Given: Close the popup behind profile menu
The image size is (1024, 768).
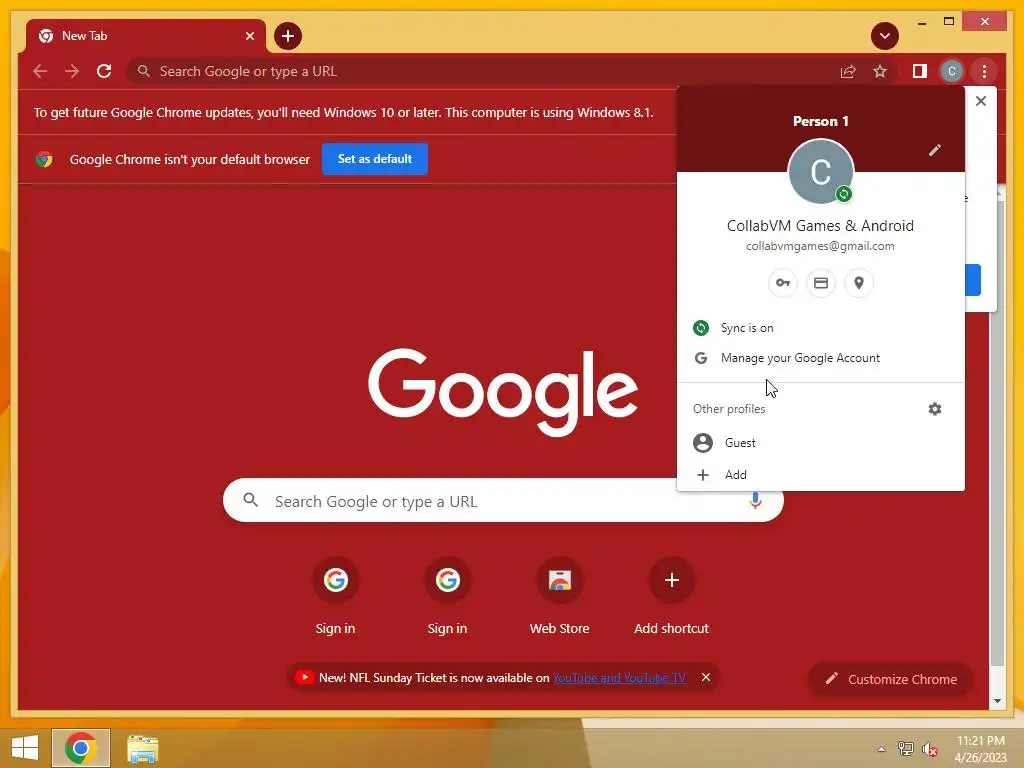Looking at the screenshot, I should [980, 101].
